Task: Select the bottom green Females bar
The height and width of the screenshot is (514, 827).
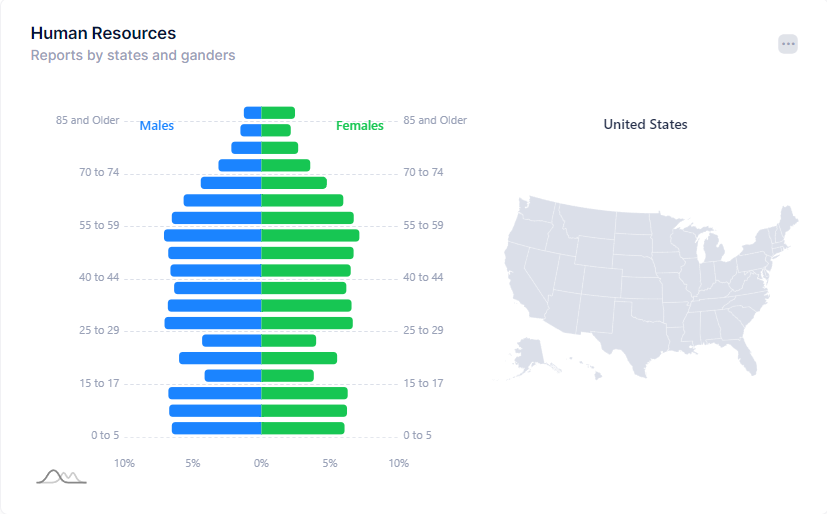Action: click(x=303, y=428)
